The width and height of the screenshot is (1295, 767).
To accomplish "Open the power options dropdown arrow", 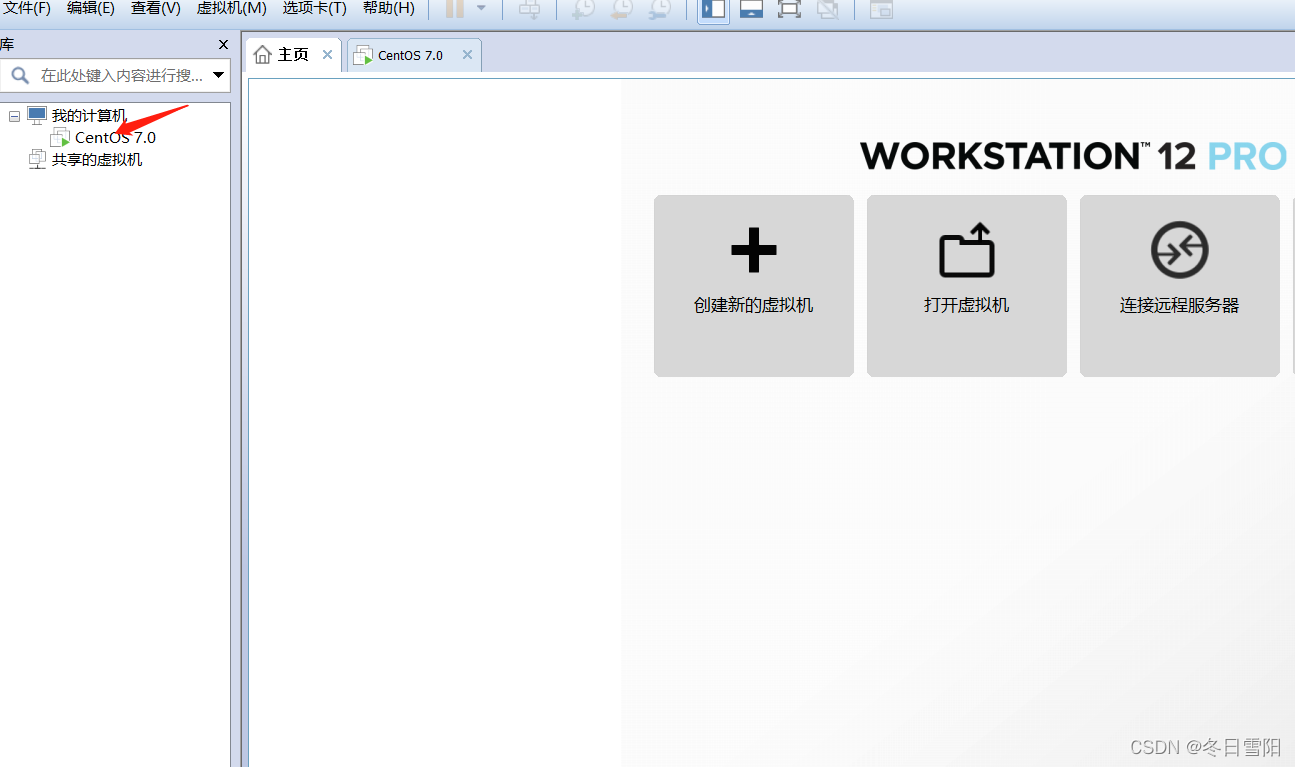I will (x=481, y=8).
